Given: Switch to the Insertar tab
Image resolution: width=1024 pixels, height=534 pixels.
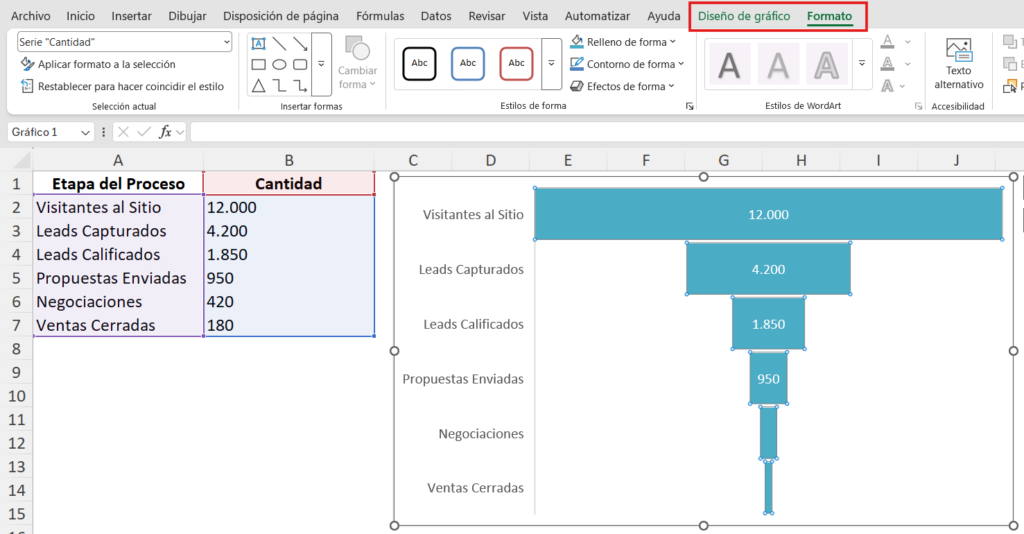Looking at the screenshot, I should coord(131,16).
